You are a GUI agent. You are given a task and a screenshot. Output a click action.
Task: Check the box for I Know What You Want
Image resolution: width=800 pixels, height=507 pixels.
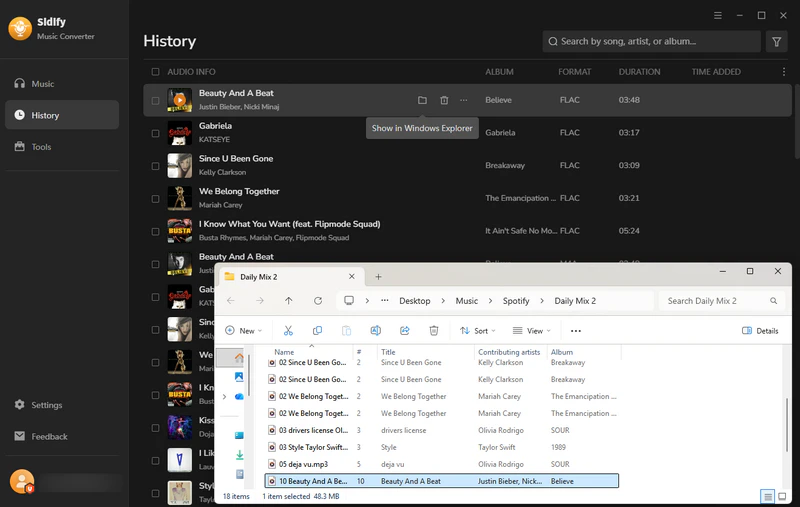(155, 231)
